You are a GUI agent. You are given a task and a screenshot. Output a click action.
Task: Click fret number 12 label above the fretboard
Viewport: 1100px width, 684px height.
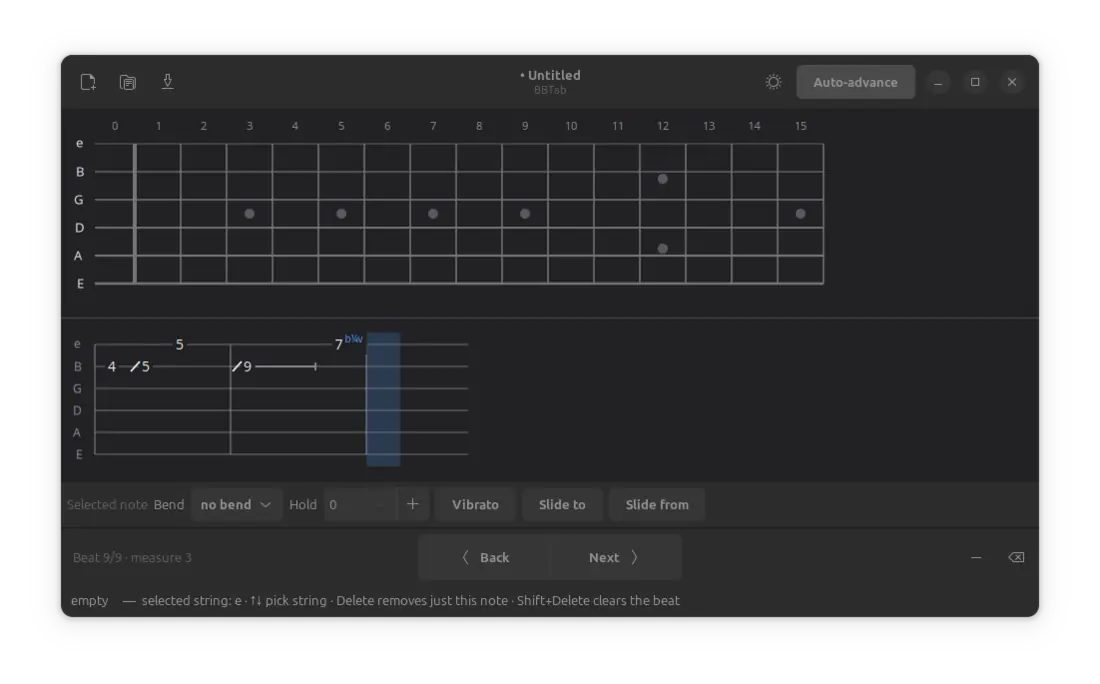pos(662,126)
